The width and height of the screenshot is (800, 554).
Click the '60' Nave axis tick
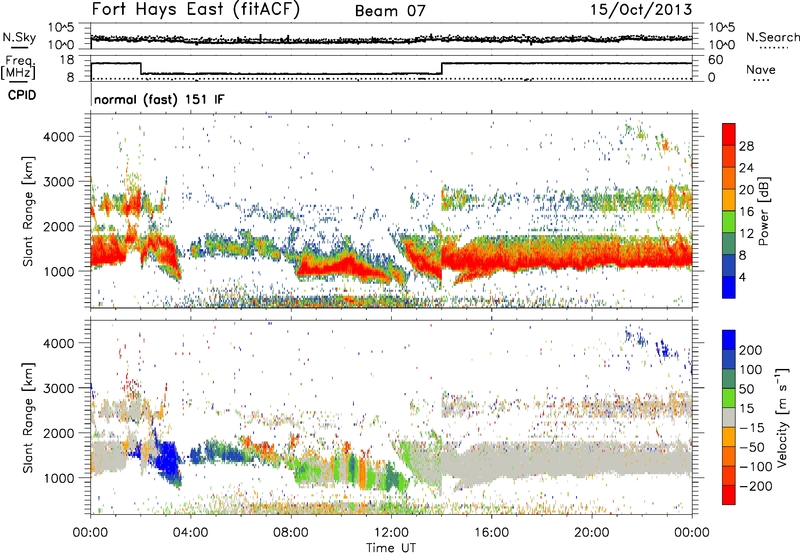coord(715,60)
